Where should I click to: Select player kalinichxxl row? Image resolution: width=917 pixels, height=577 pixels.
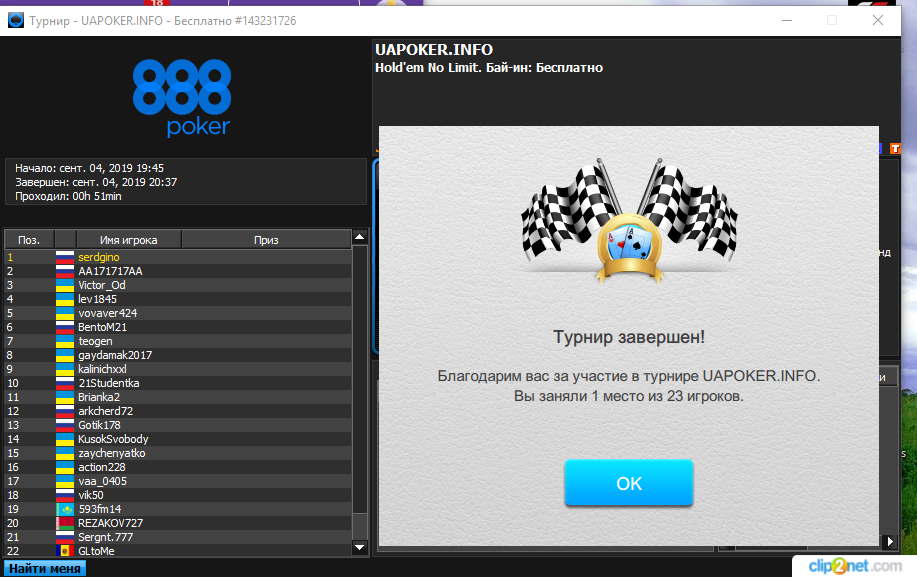(x=178, y=369)
